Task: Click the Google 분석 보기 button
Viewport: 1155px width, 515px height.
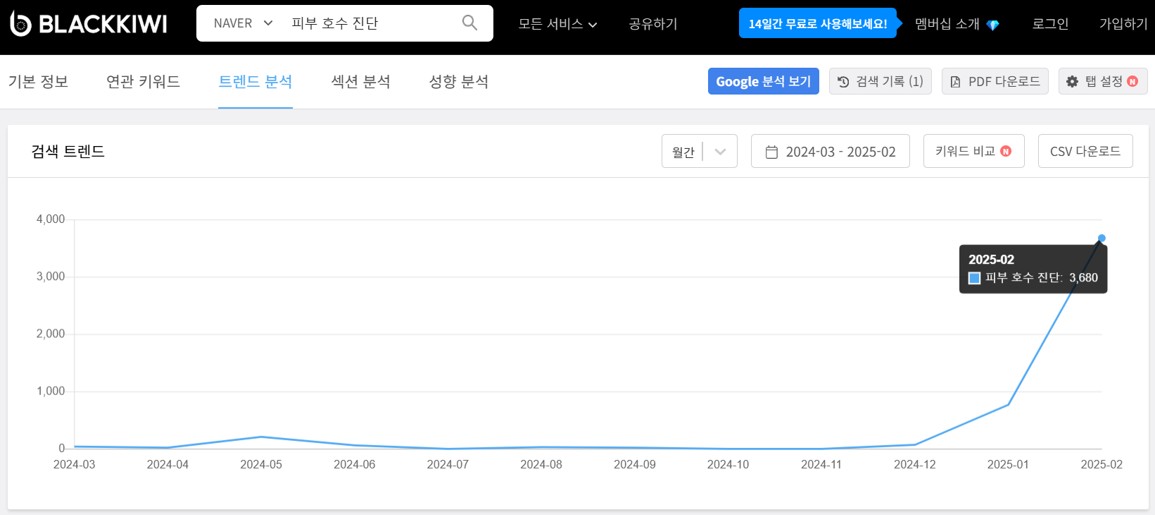Action: [763, 82]
